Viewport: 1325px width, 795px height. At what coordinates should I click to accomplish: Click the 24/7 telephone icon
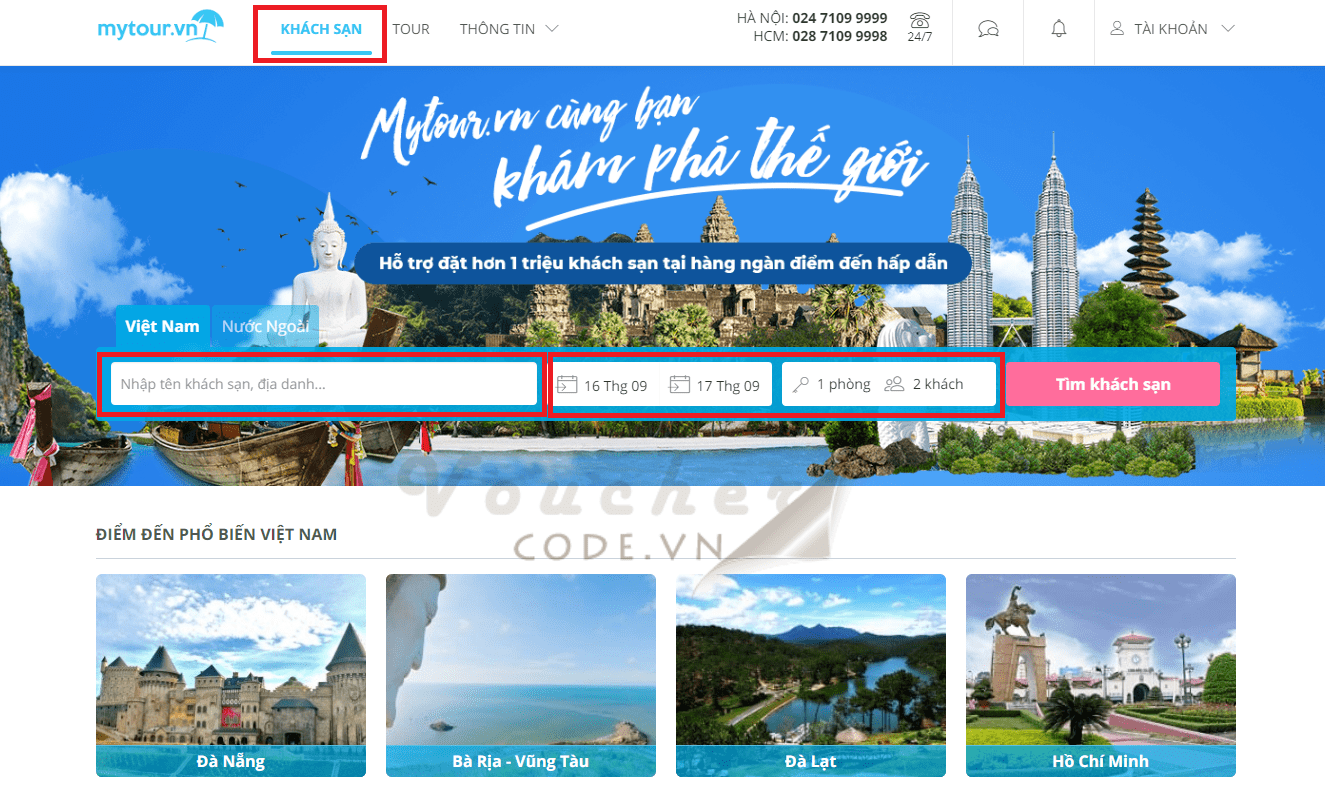(920, 22)
